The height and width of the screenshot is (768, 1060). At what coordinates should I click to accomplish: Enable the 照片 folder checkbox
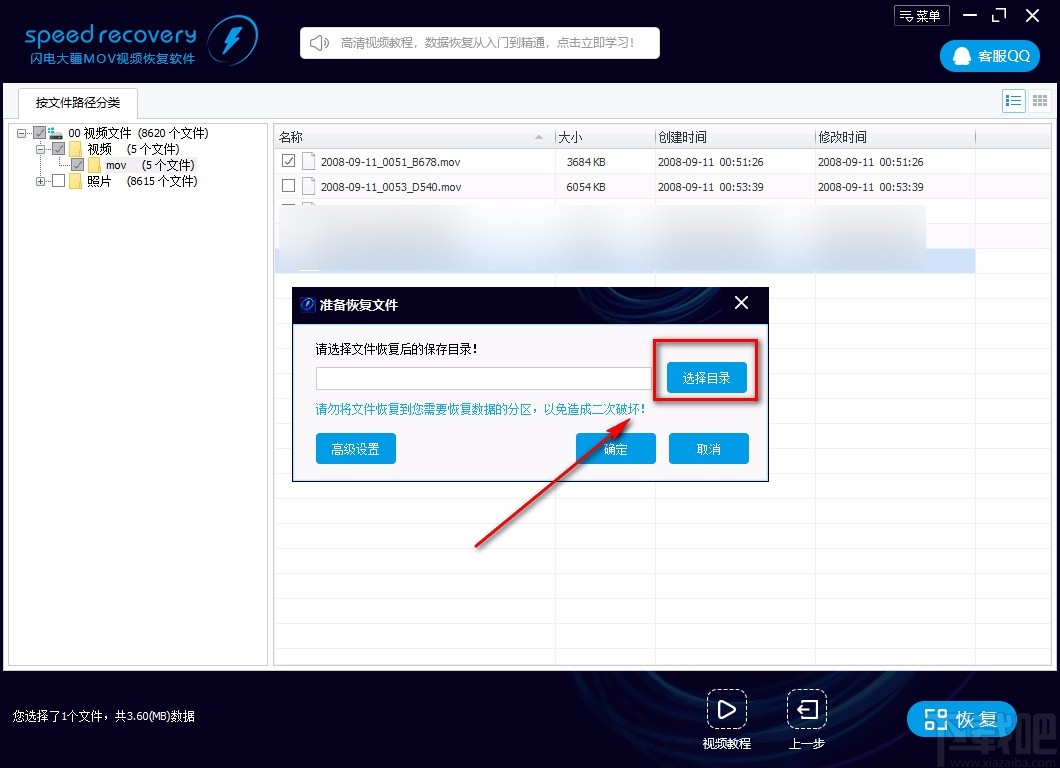(x=57, y=181)
